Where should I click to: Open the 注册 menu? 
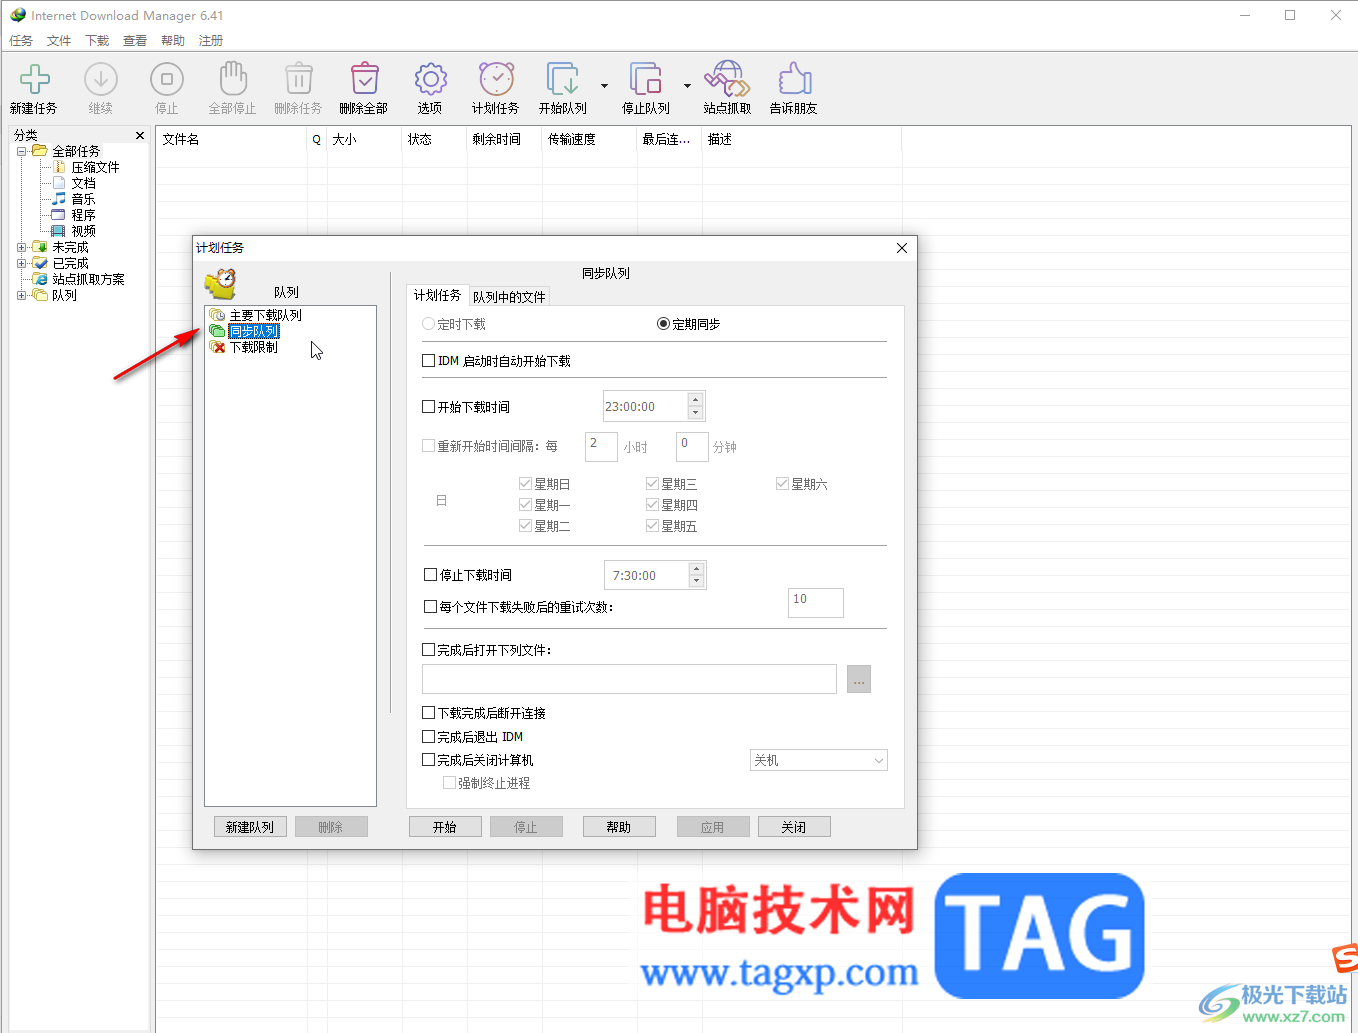pos(211,41)
